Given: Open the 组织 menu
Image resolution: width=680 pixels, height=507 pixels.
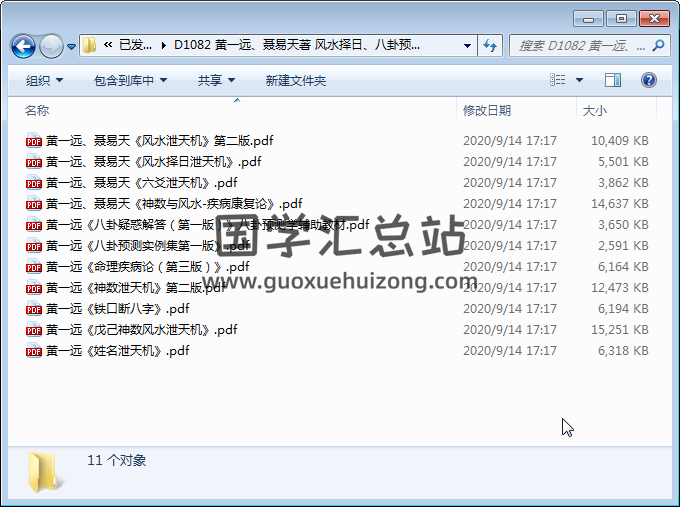Looking at the screenshot, I should 44,81.
